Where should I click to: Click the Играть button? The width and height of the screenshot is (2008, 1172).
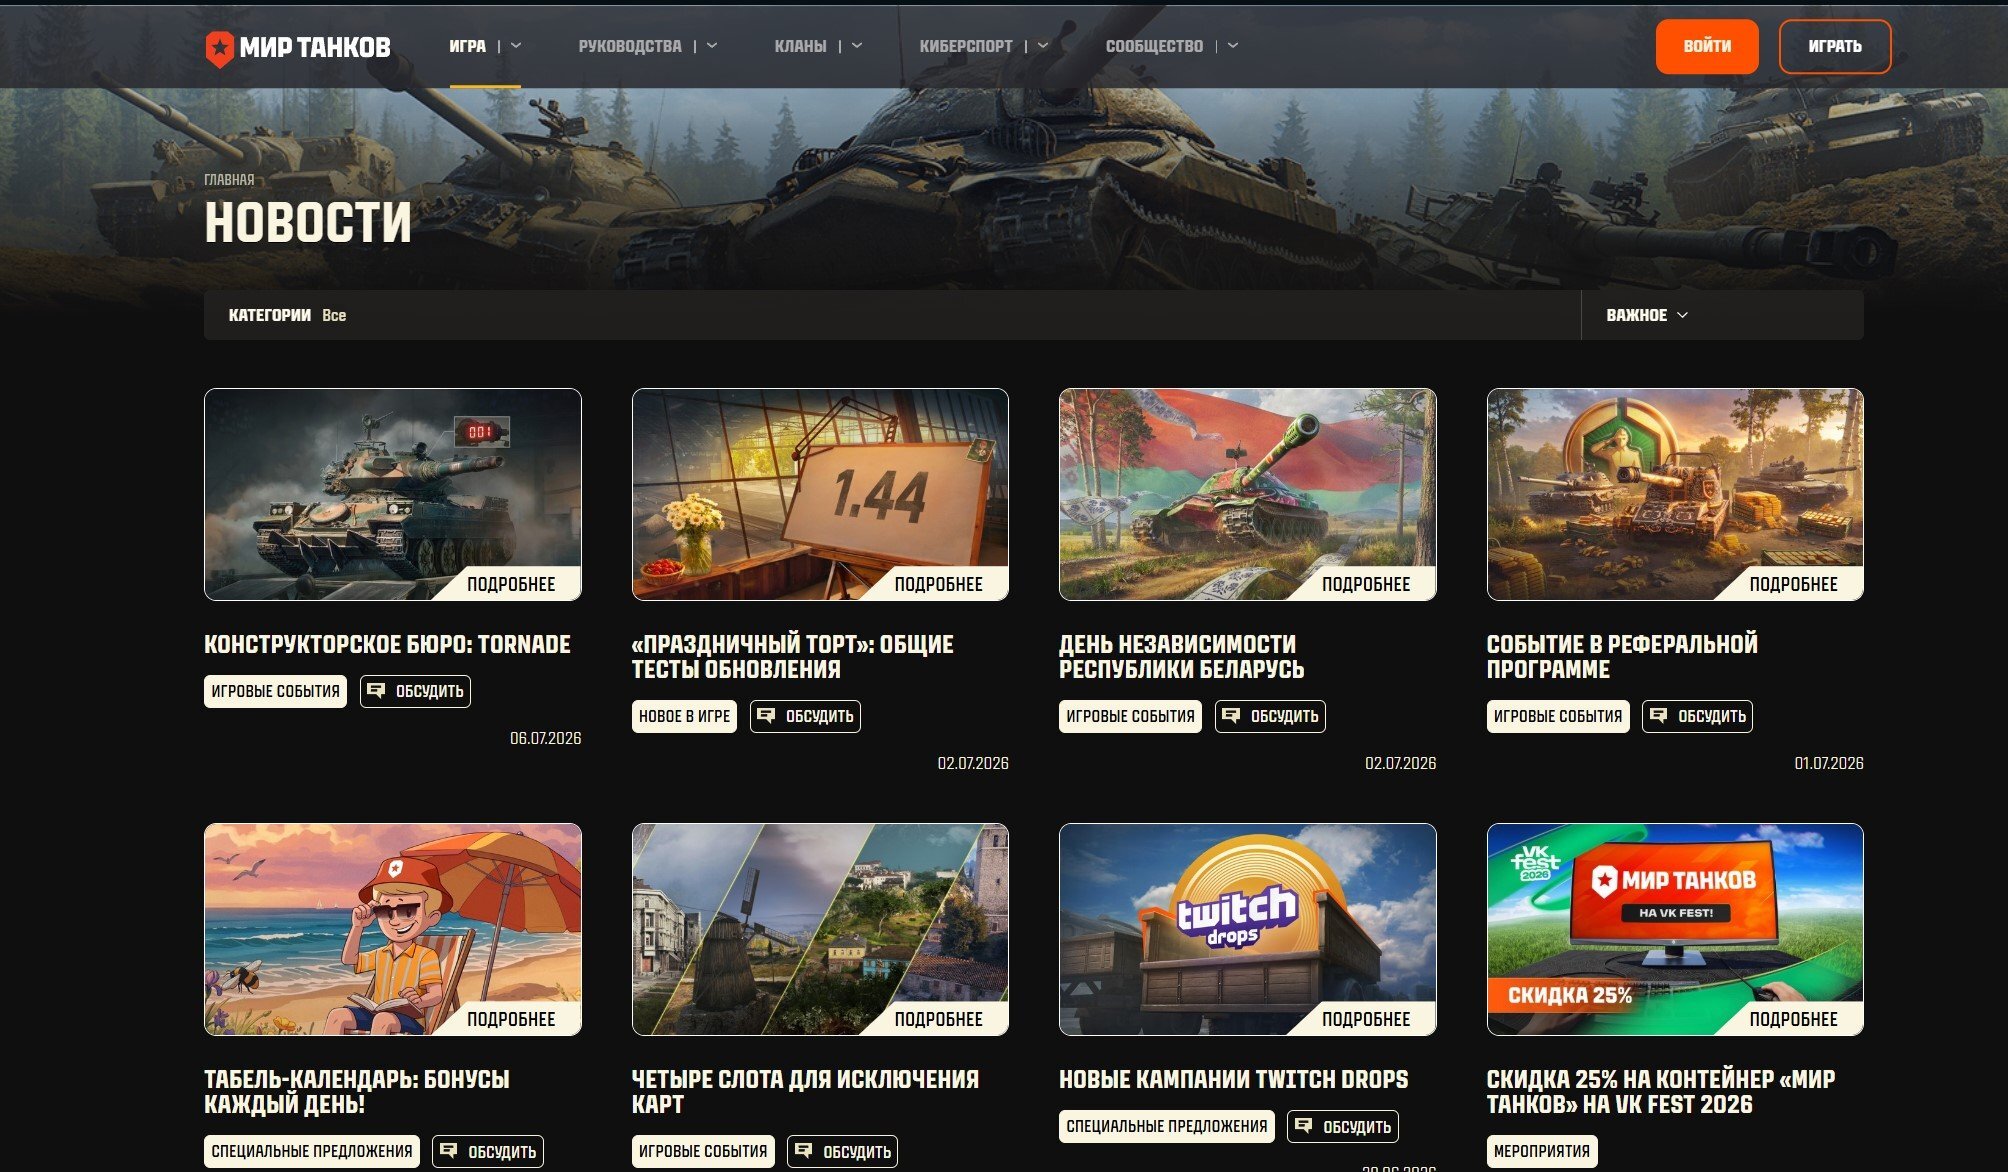[1835, 46]
